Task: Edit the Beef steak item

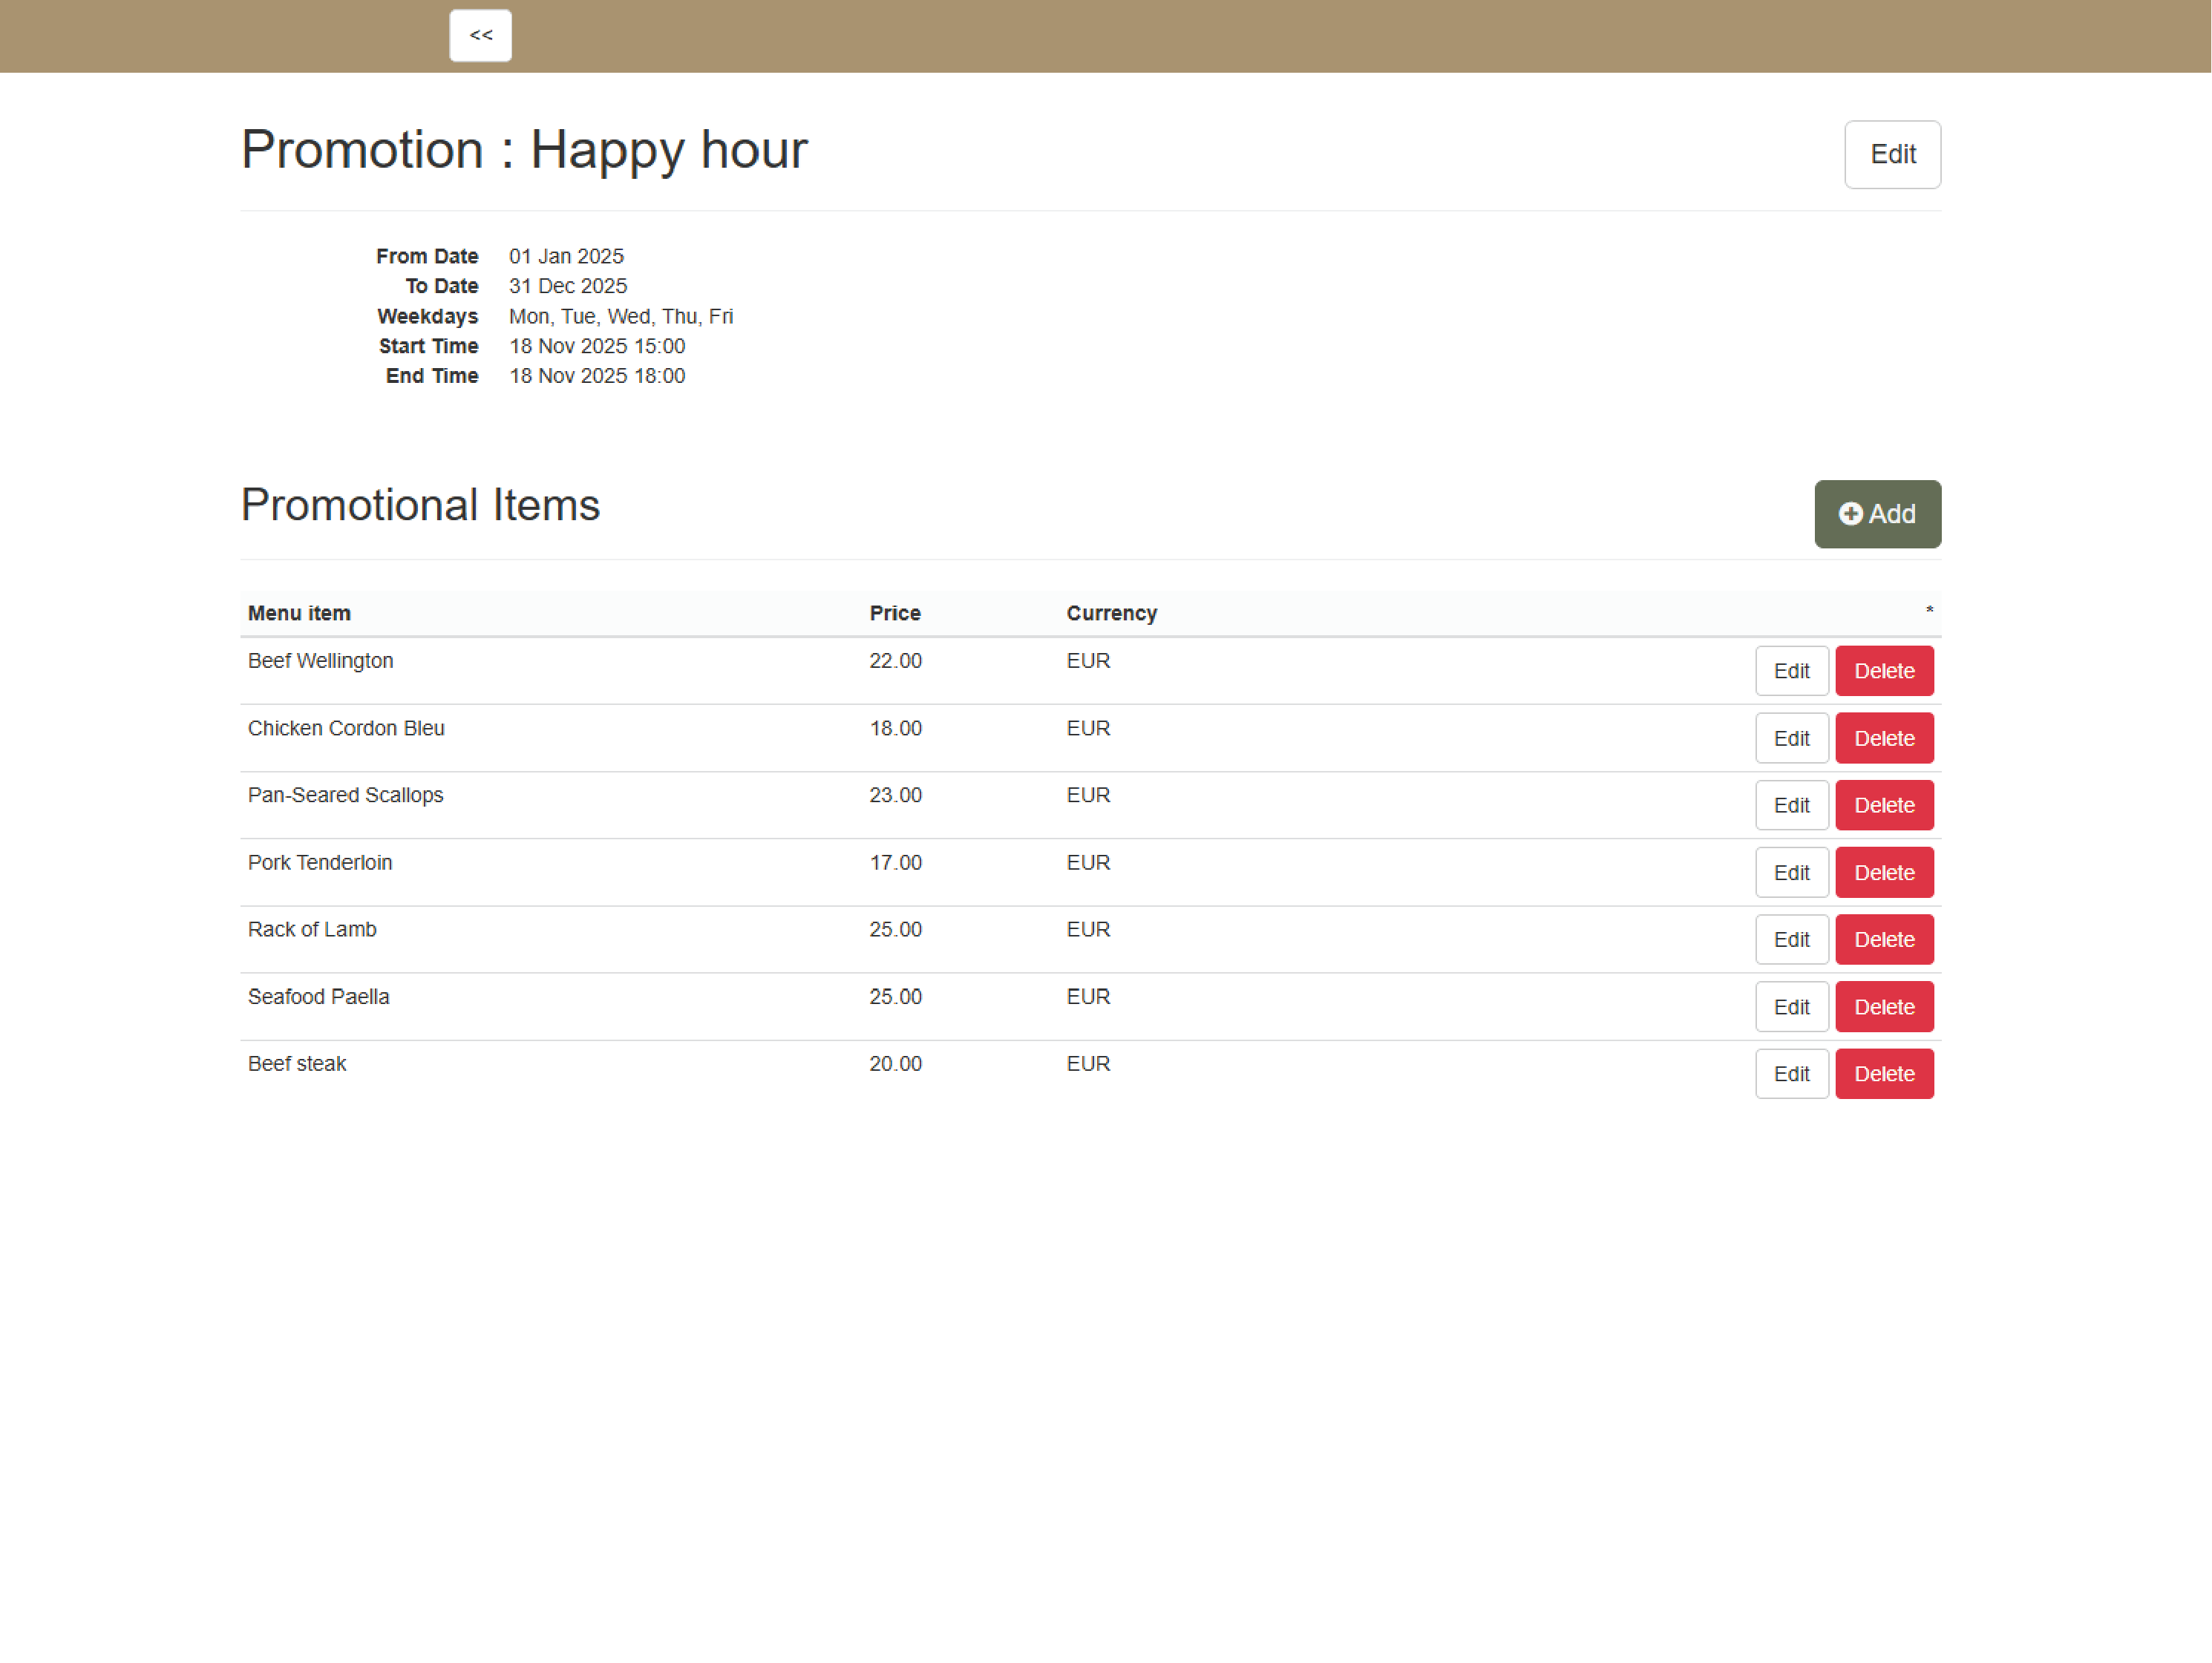Action: [x=1791, y=1073]
